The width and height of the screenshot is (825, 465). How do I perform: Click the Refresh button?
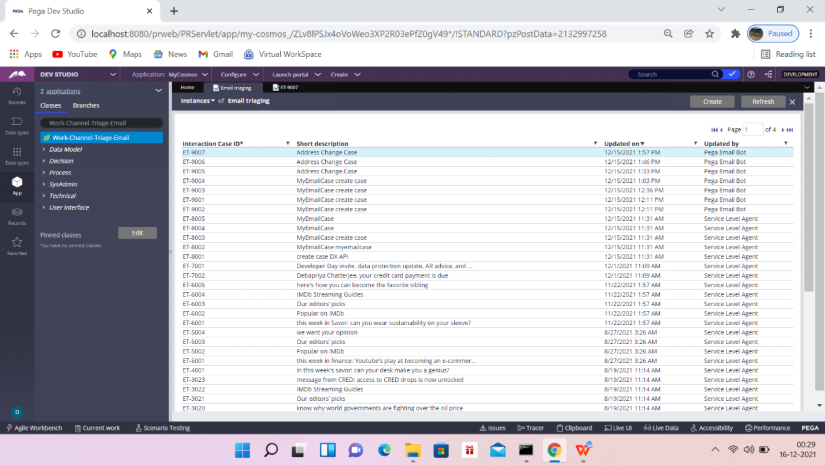coord(763,102)
